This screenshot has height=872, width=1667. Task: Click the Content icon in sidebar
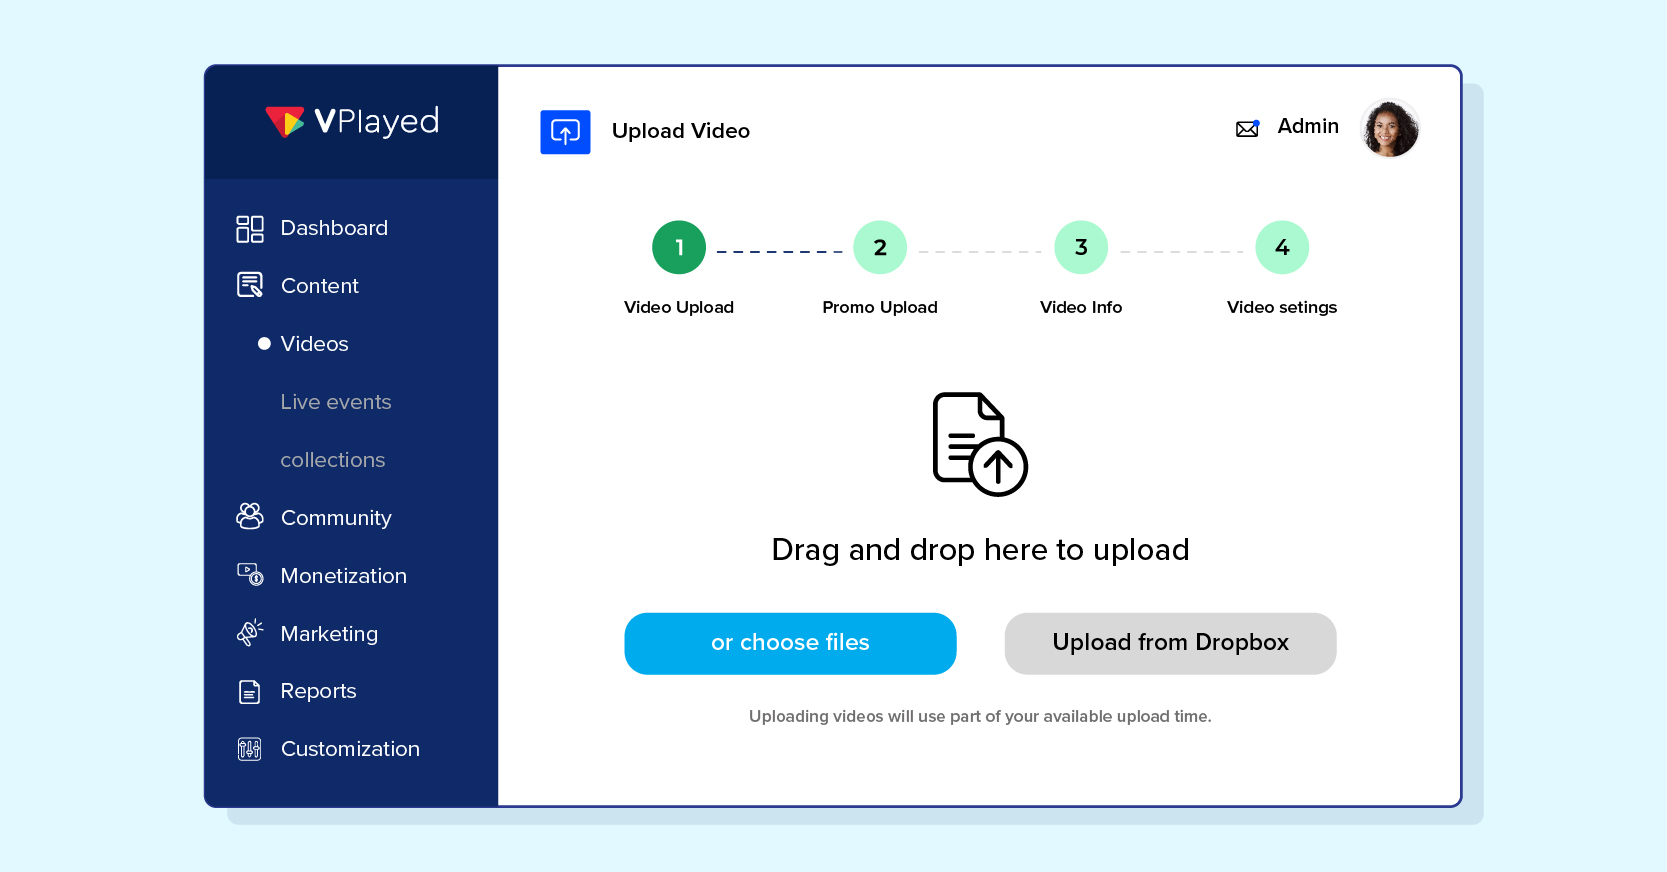click(249, 286)
